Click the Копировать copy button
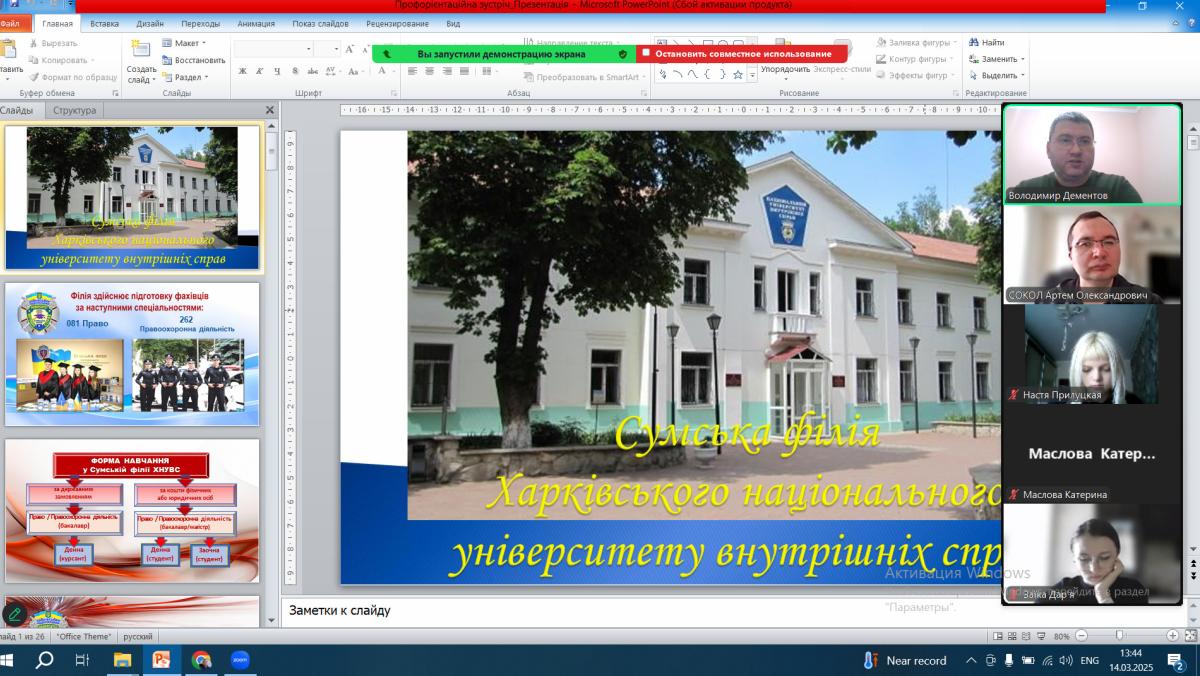Viewport: 1200px width, 676px height. (62, 60)
